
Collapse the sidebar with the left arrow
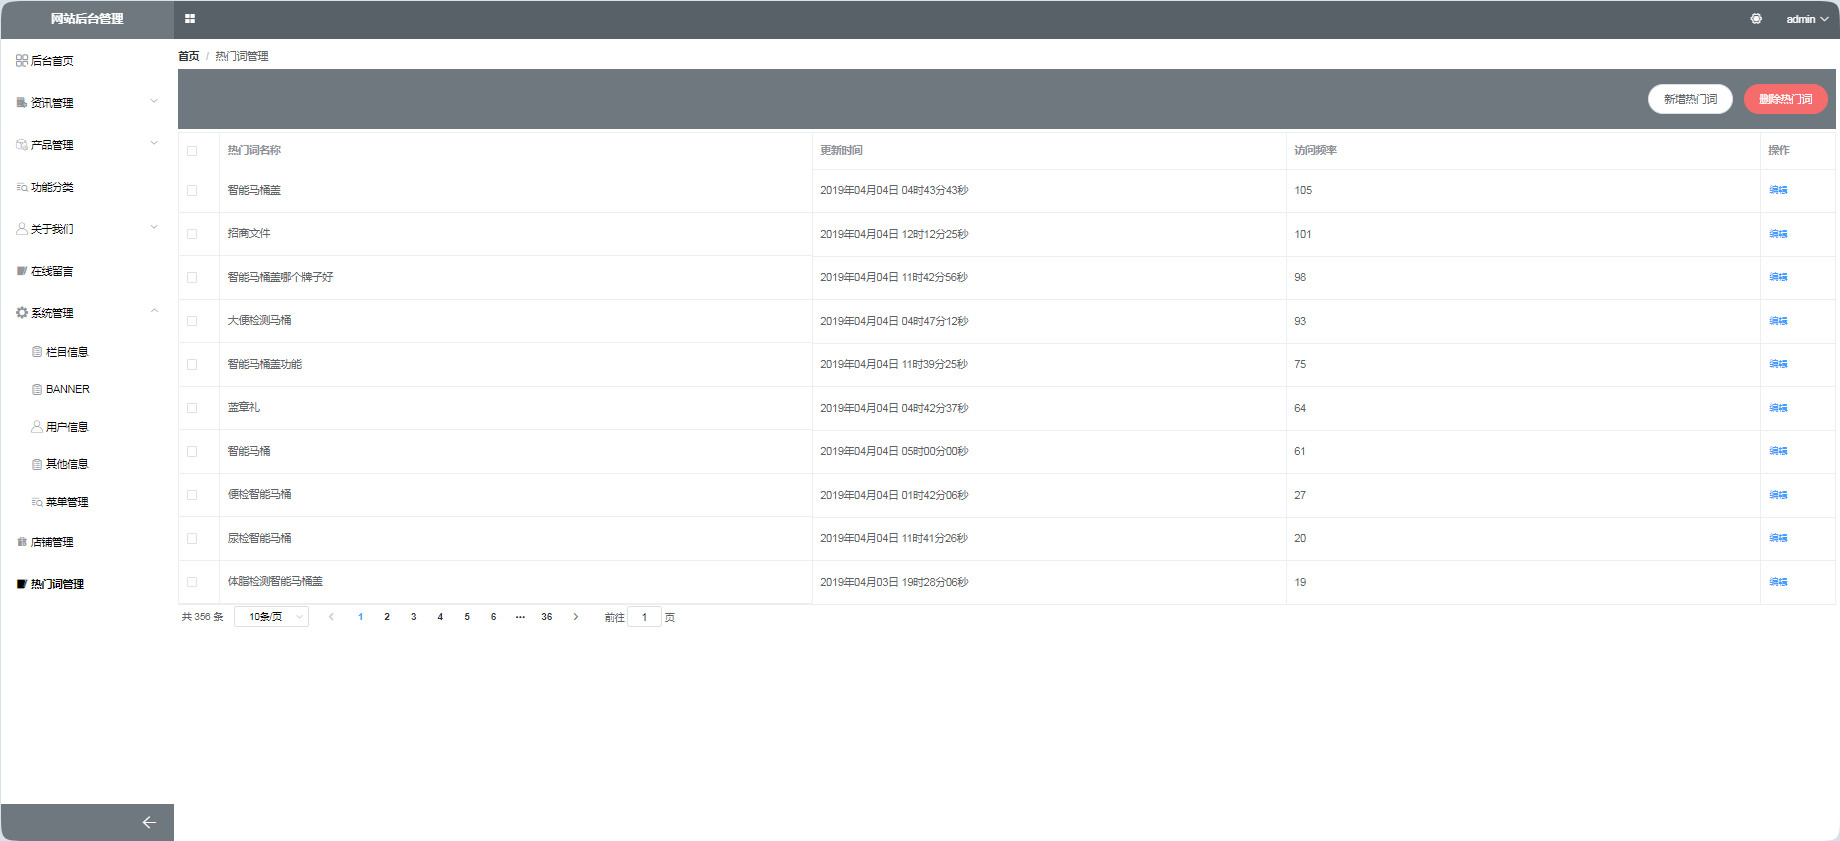[x=149, y=822]
